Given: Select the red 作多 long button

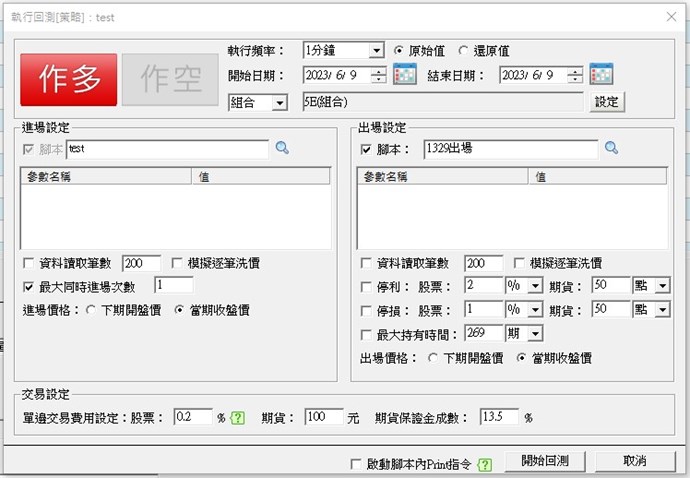Looking at the screenshot, I should click(x=69, y=79).
